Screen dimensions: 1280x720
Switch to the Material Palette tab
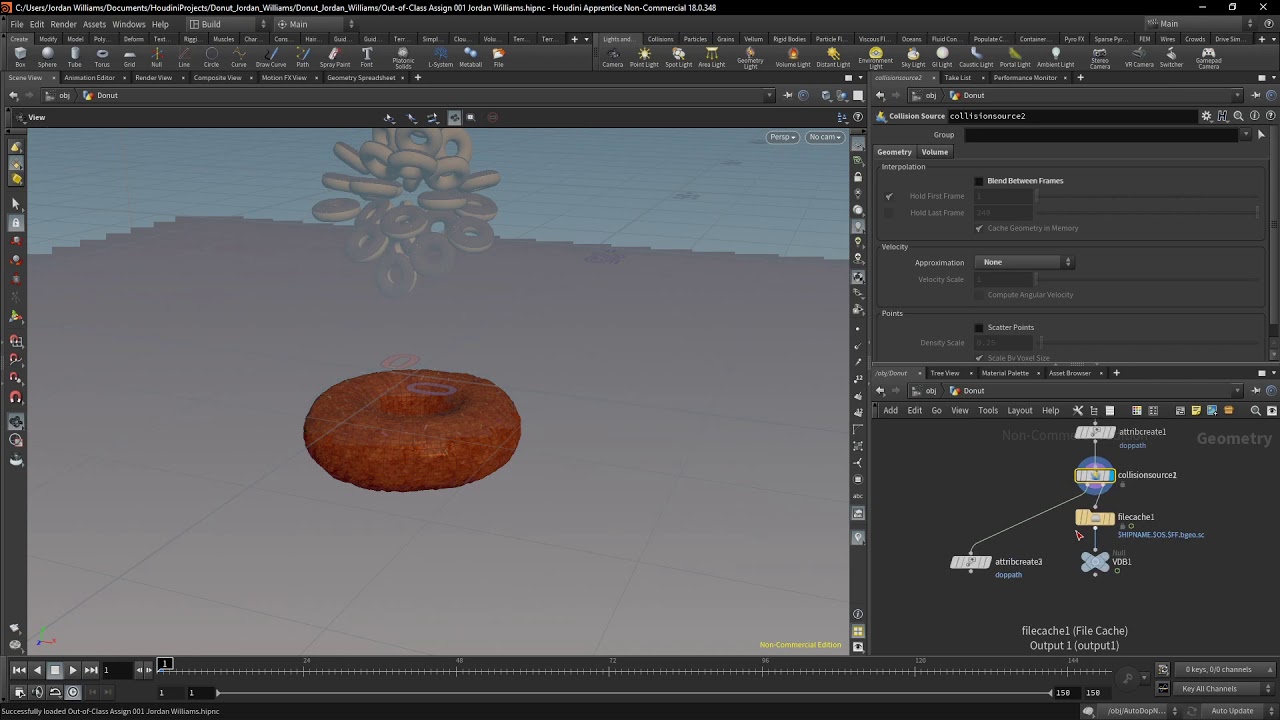[x=1005, y=373]
